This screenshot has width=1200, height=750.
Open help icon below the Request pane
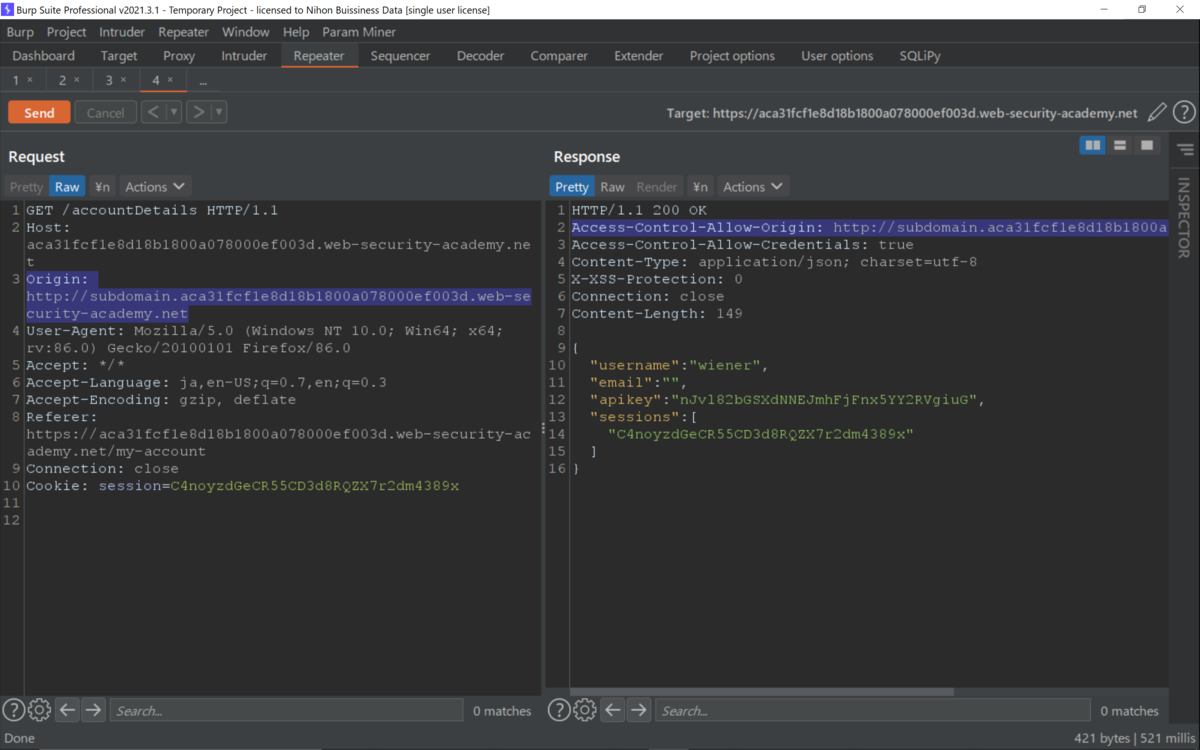[x=13, y=711]
